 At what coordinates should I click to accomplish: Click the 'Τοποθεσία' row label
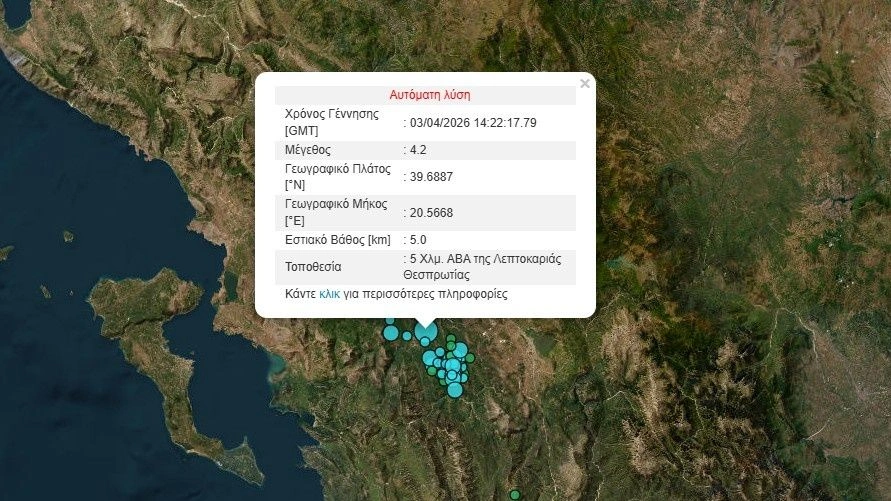coord(313,267)
